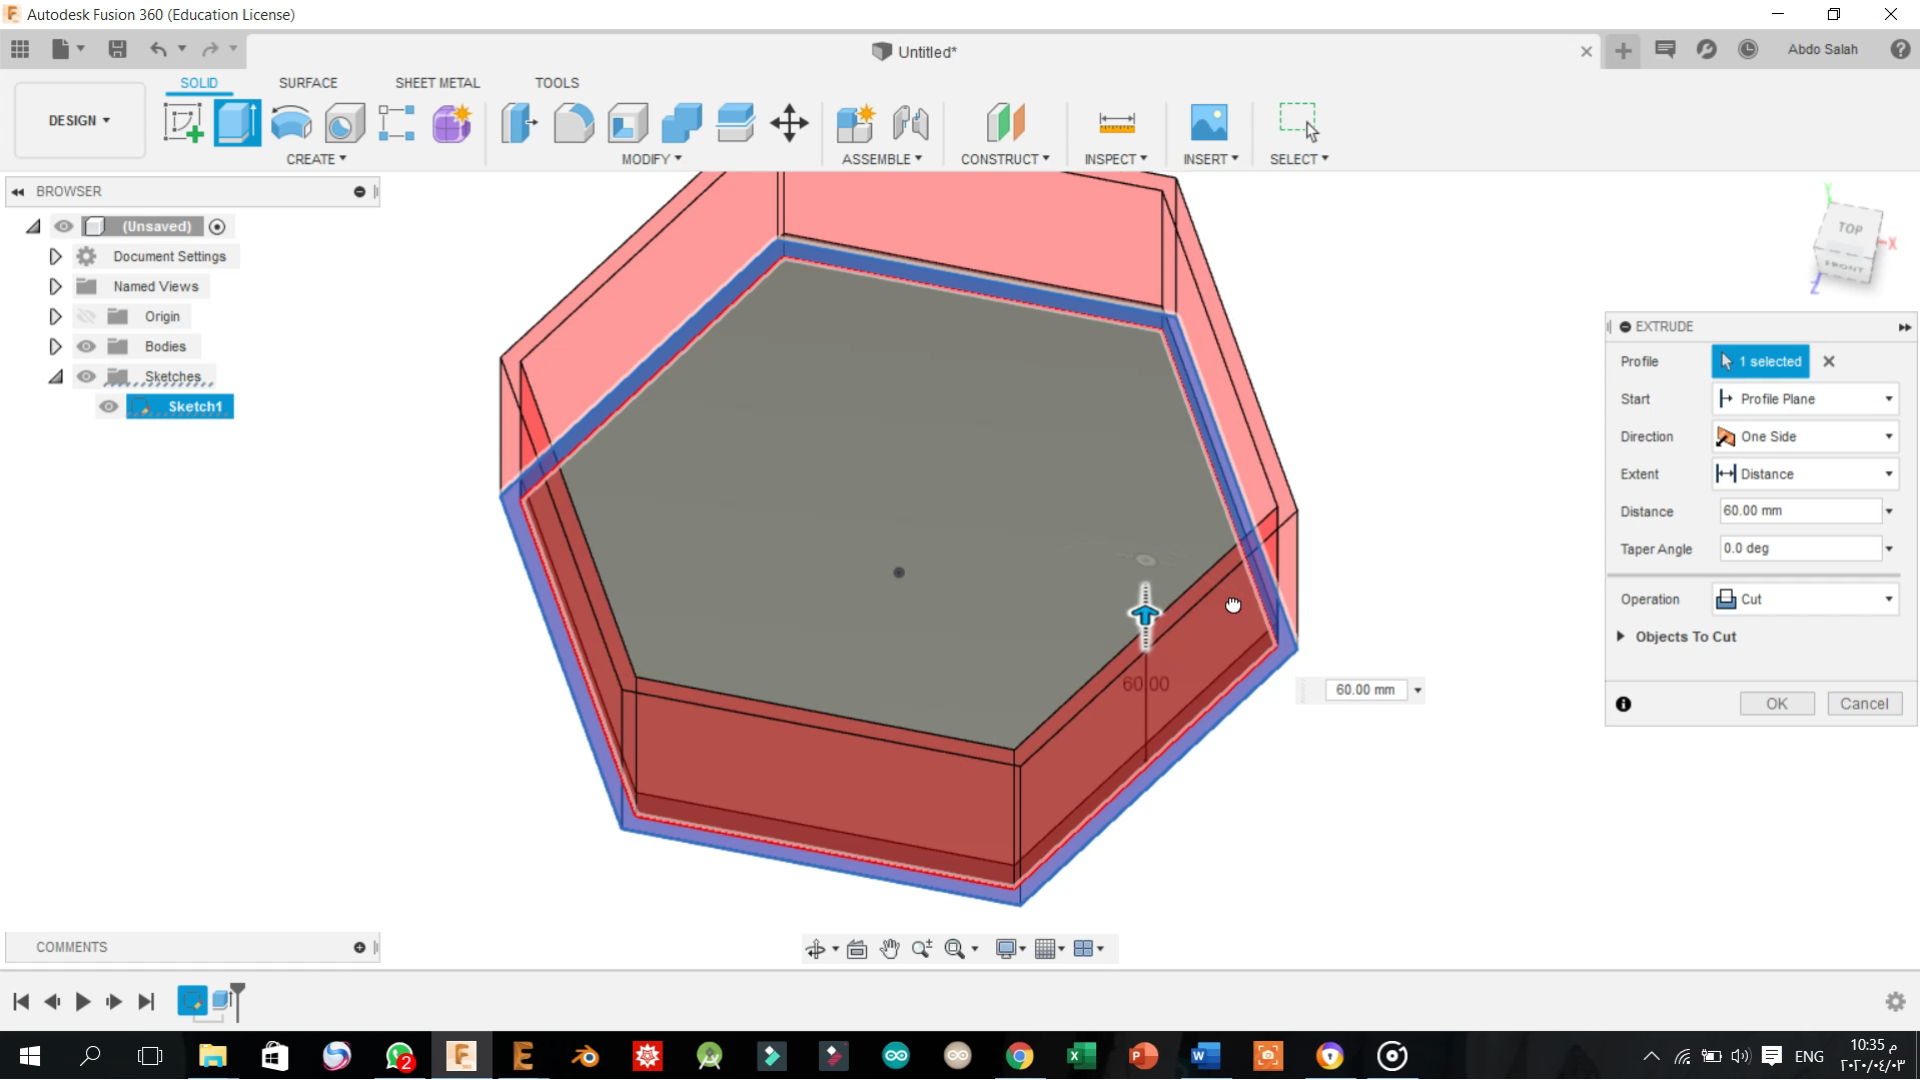Screen dimensions: 1920x1080
Task: Expand Objects To Cut section
Action: pyautogui.click(x=1621, y=636)
